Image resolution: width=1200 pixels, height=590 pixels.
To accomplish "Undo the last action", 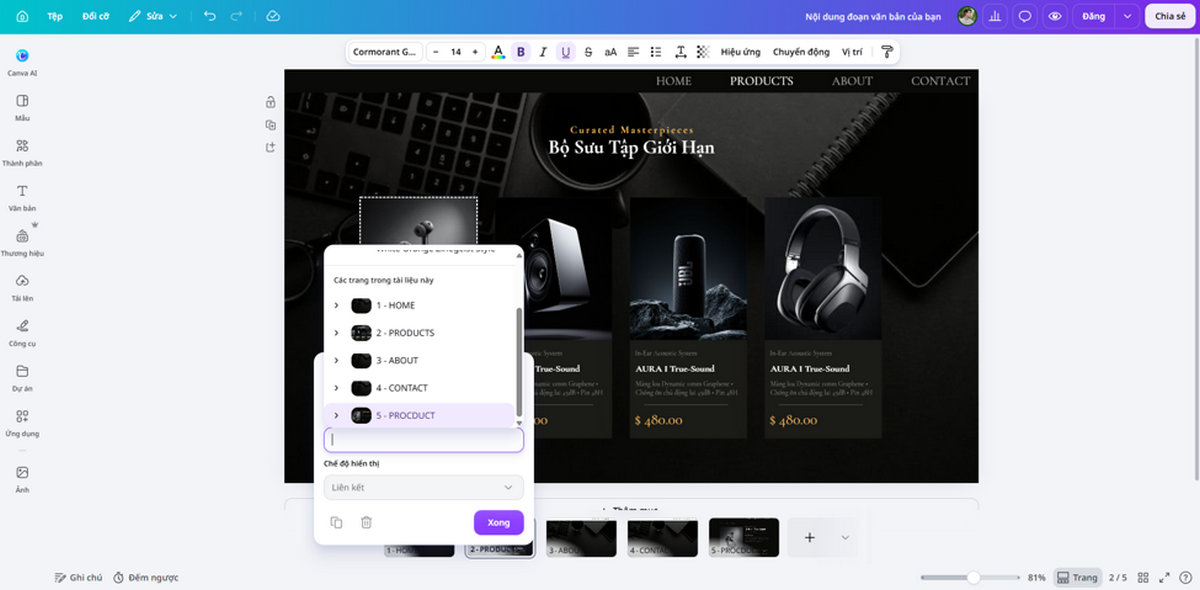I will point(209,16).
